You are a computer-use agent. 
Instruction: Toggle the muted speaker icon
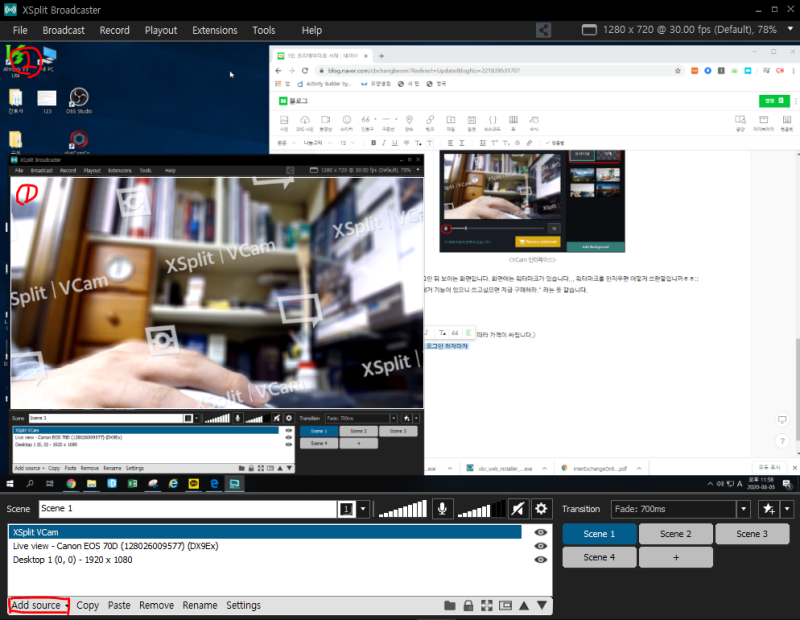coord(517,509)
